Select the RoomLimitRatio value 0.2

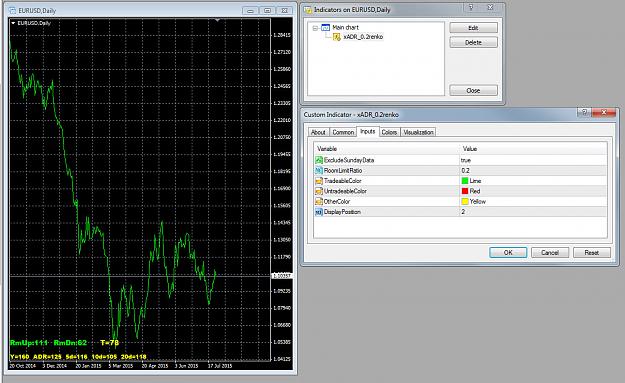(x=465, y=170)
